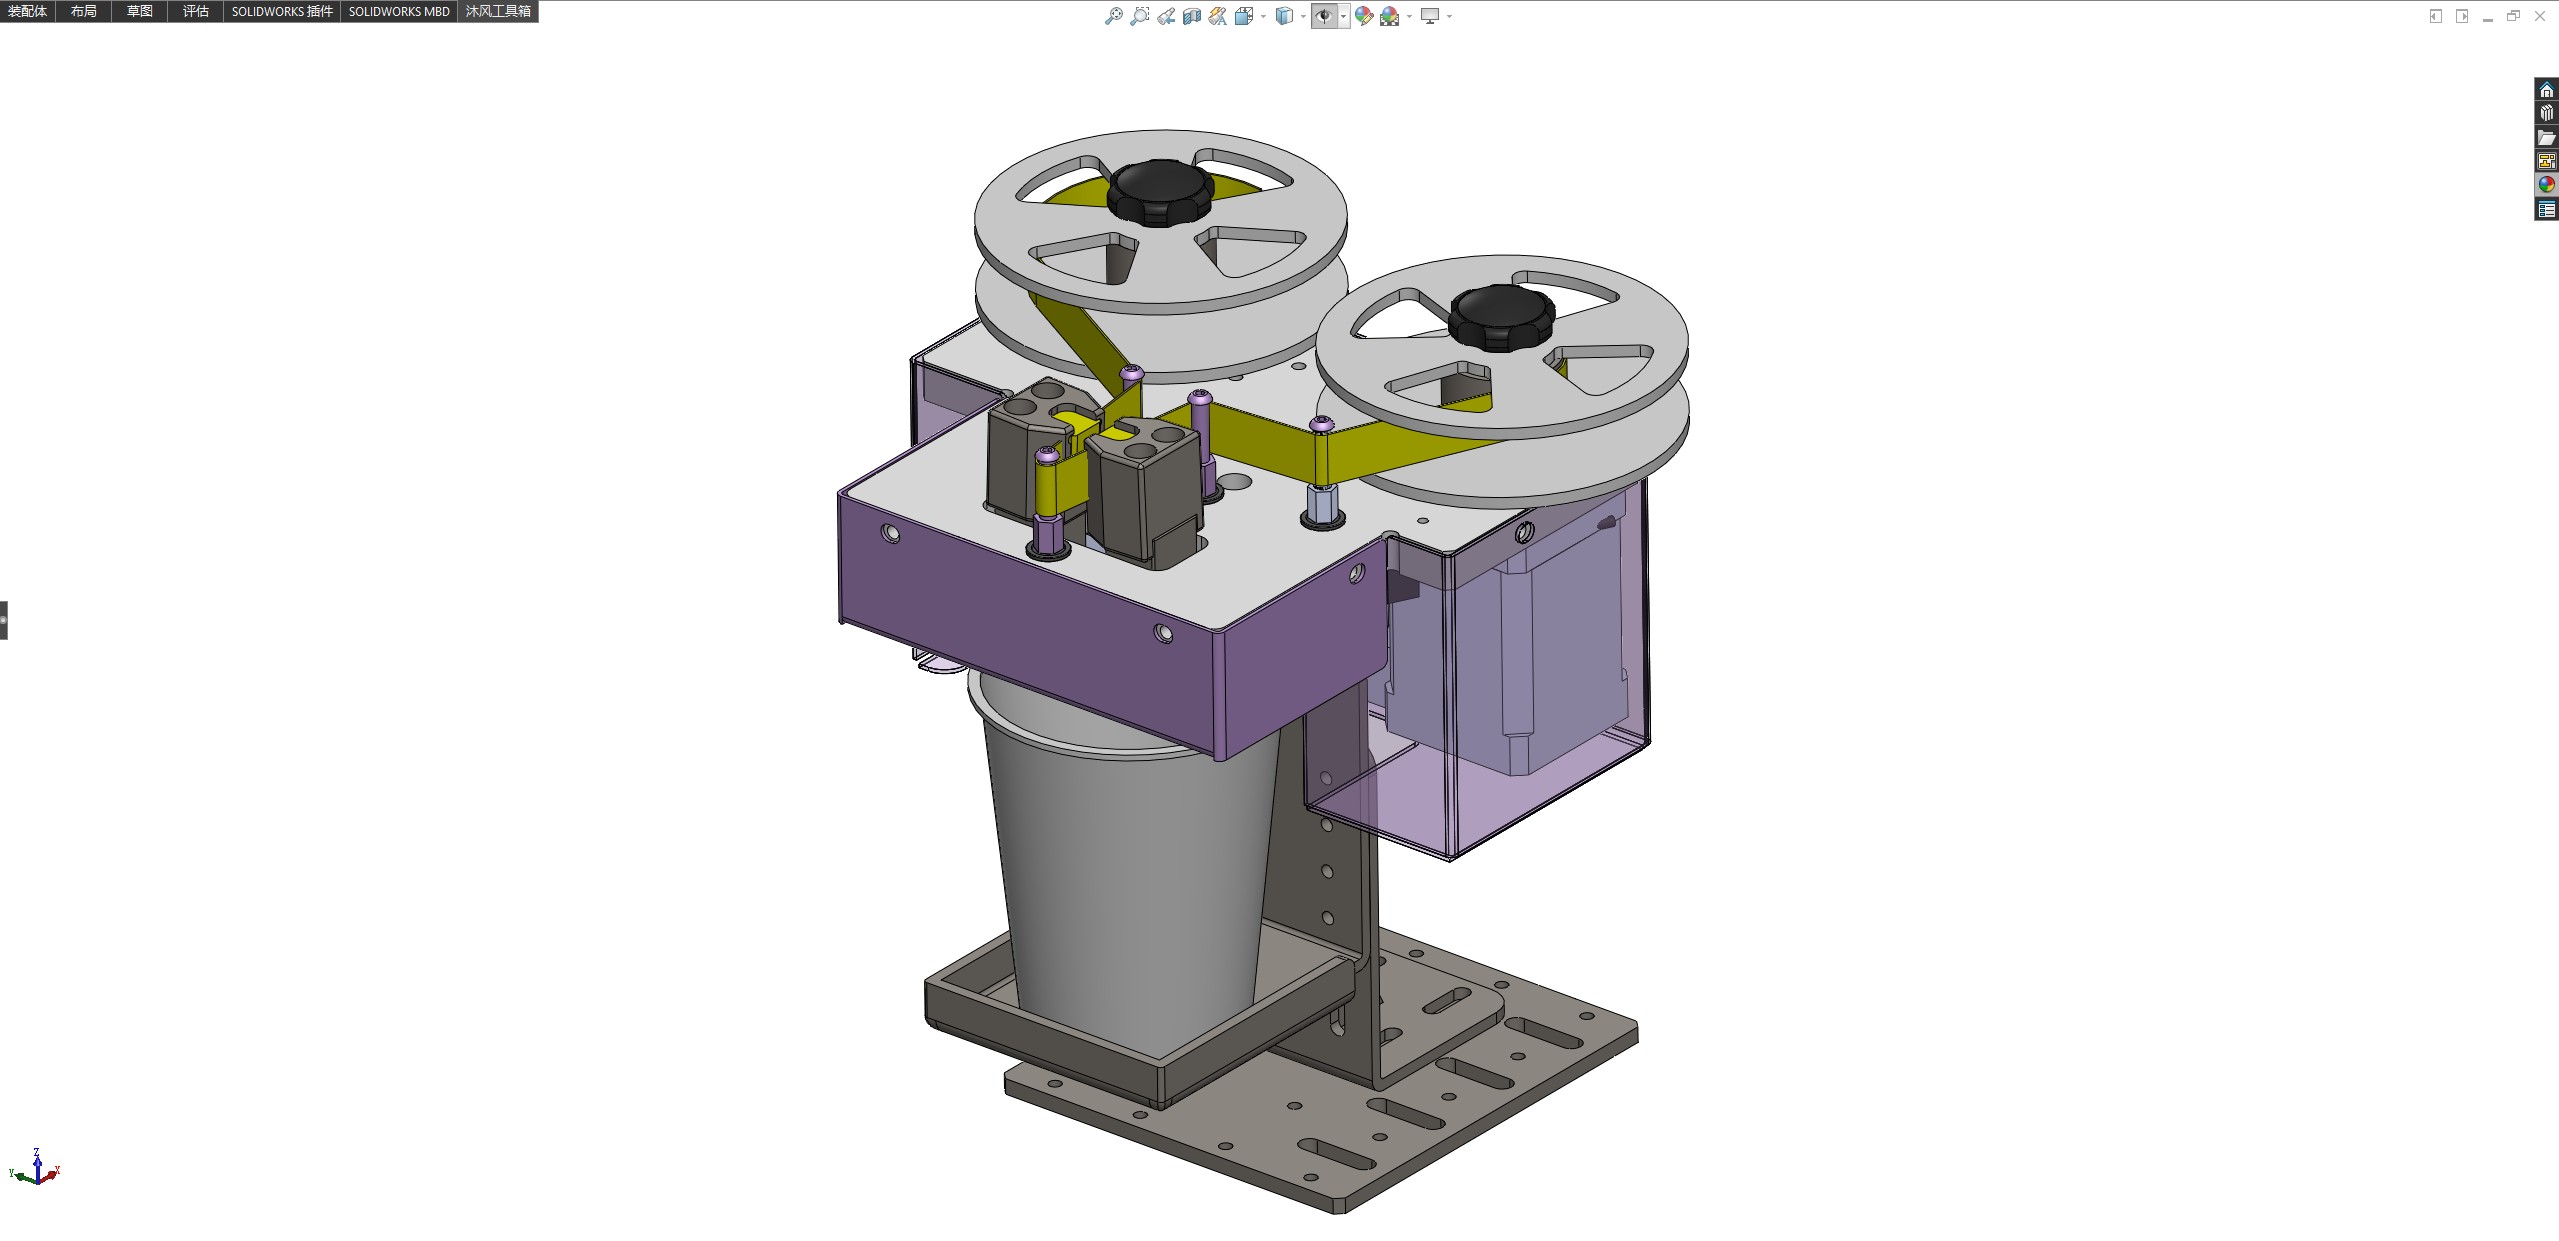Image resolution: width=2559 pixels, height=1241 pixels.
Task: Toggle the Hide/Show Items eye button
Action: pyautogui.click(x=1324, y=16)
